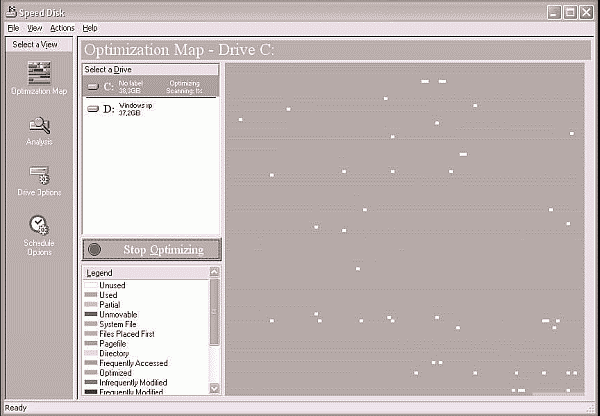Image resolution: width=600 pixels, height=416 pixels.
Task: Click the Frequently Accessed legend entry
Action: 133,363
